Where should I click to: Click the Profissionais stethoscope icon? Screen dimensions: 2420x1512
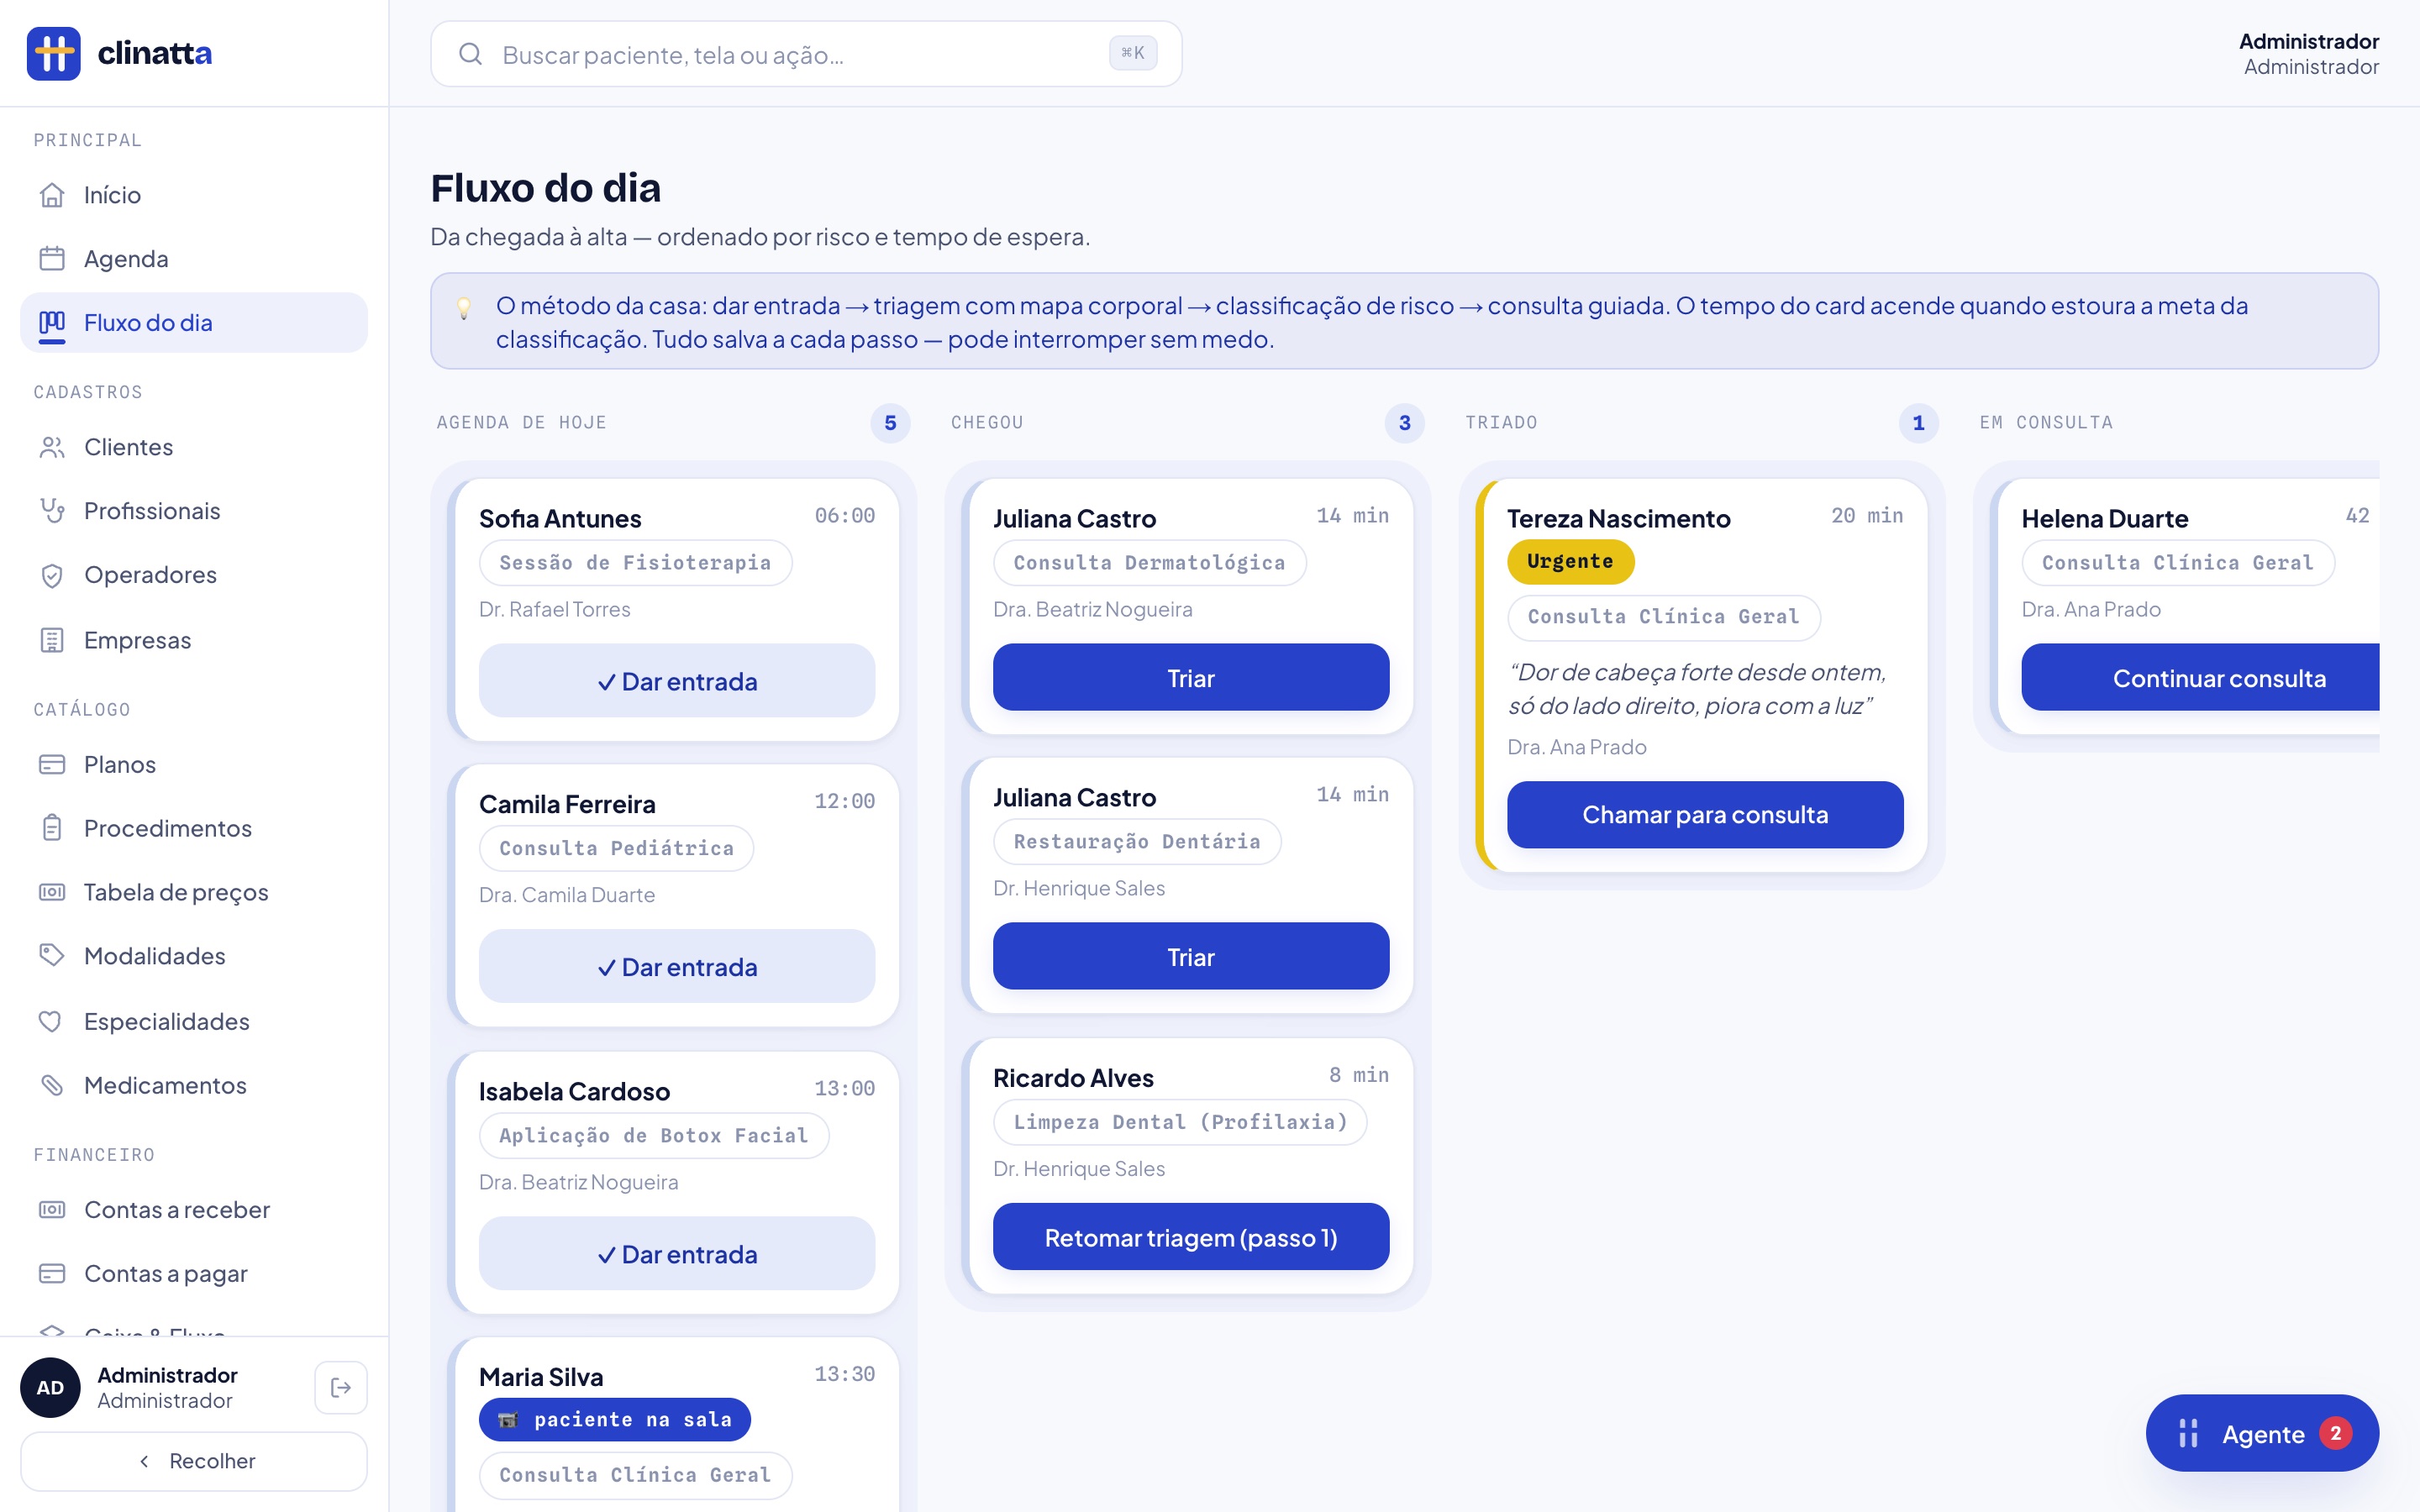pos(52,511)
